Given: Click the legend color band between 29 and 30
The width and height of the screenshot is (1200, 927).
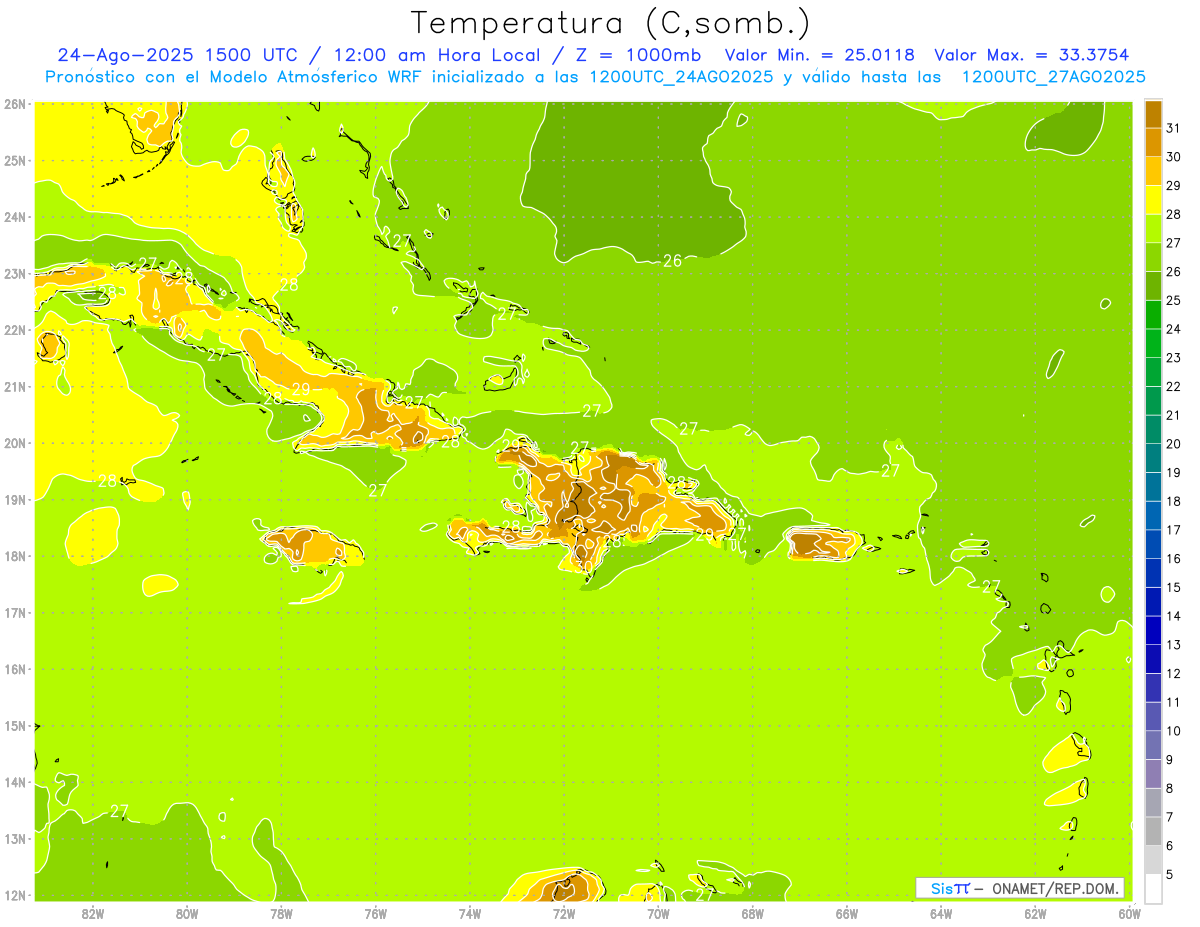Looking at the screenshot, I should [1153, 171].
